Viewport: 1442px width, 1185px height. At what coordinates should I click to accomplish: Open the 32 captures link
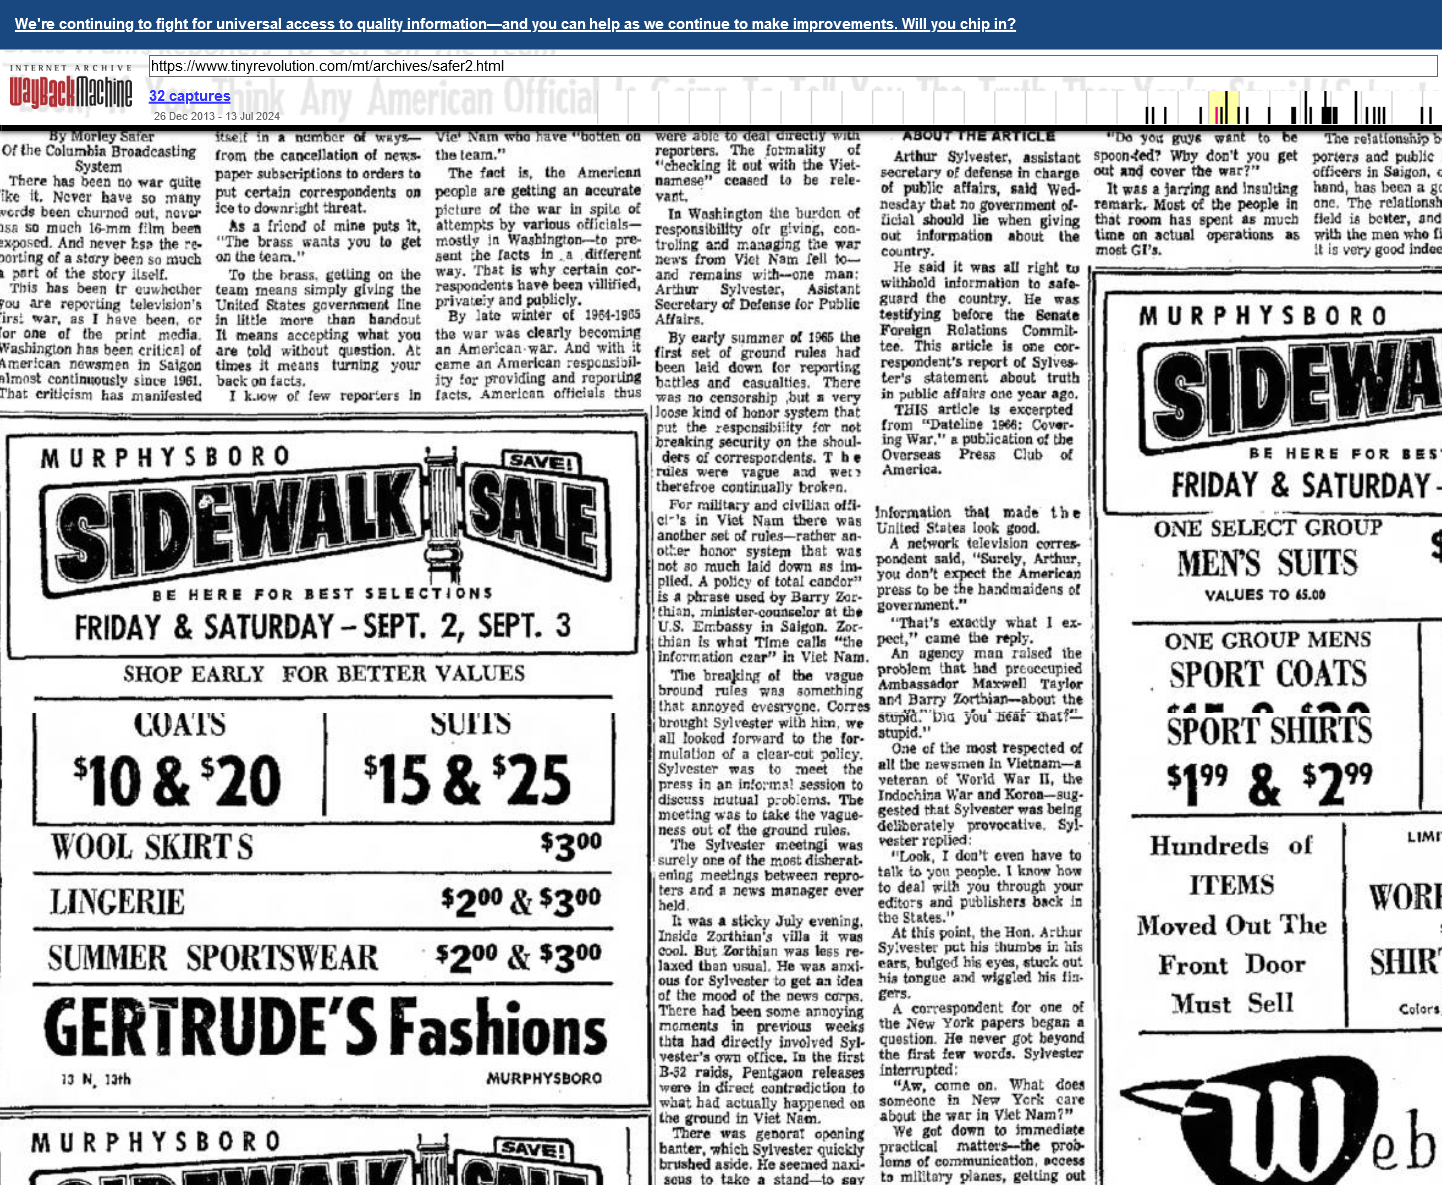(189, 96)
